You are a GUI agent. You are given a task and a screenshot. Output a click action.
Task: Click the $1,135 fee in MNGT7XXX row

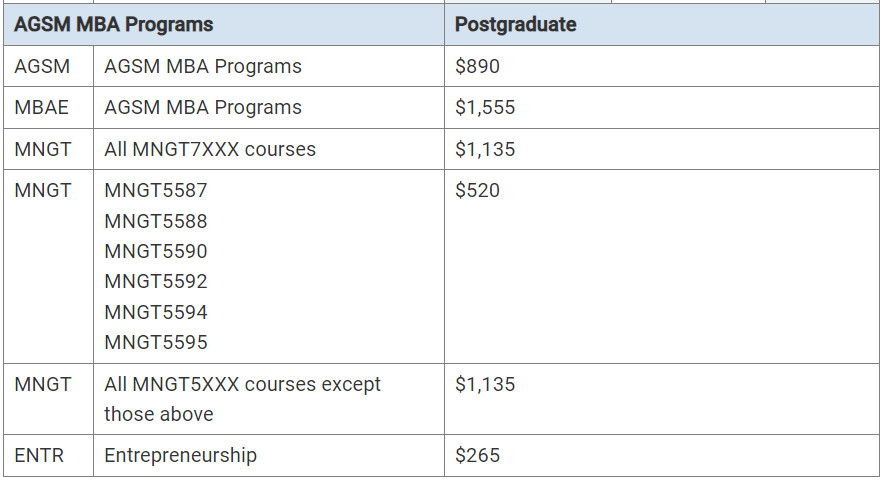point(485,149)
